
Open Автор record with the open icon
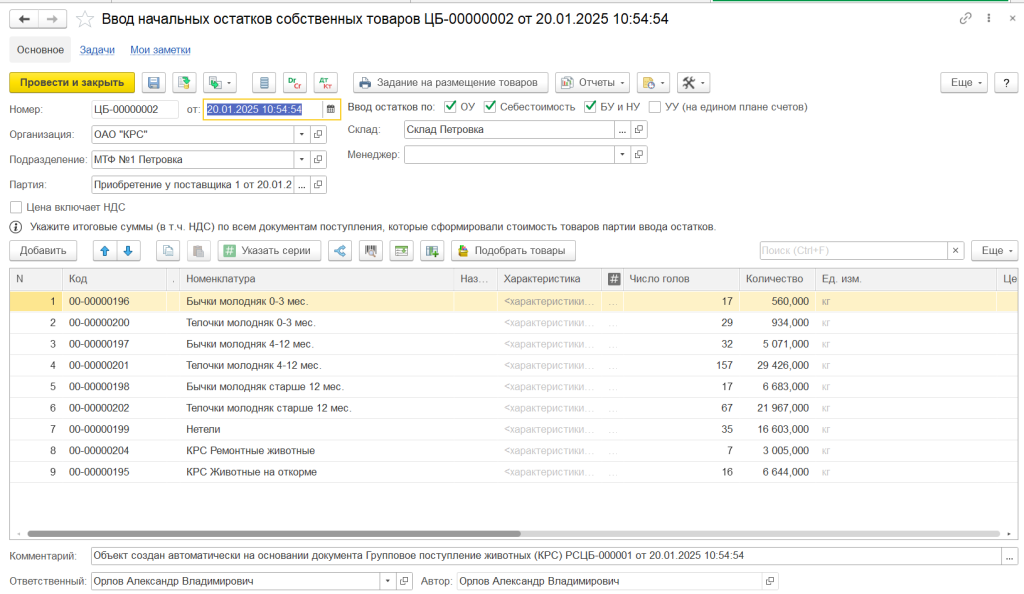(770, 581)
